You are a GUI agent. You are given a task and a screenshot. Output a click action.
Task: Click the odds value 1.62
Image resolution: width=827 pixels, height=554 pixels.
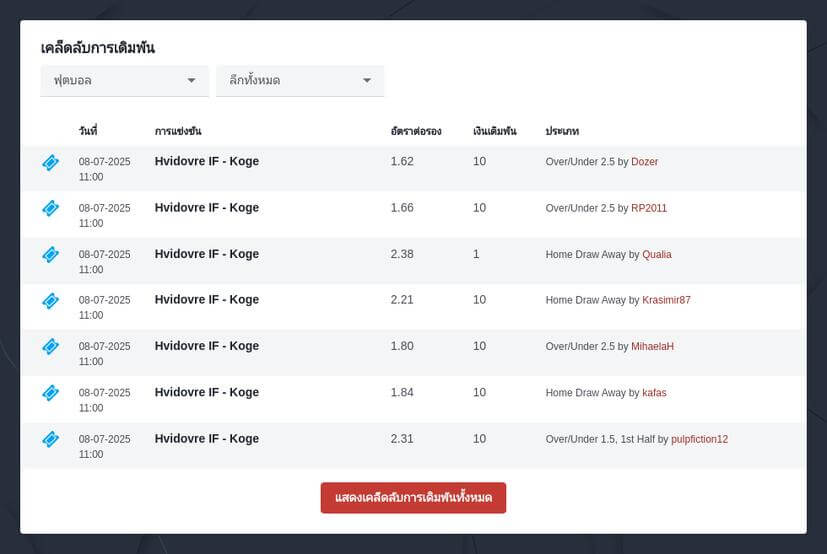[x=402, y=161]
